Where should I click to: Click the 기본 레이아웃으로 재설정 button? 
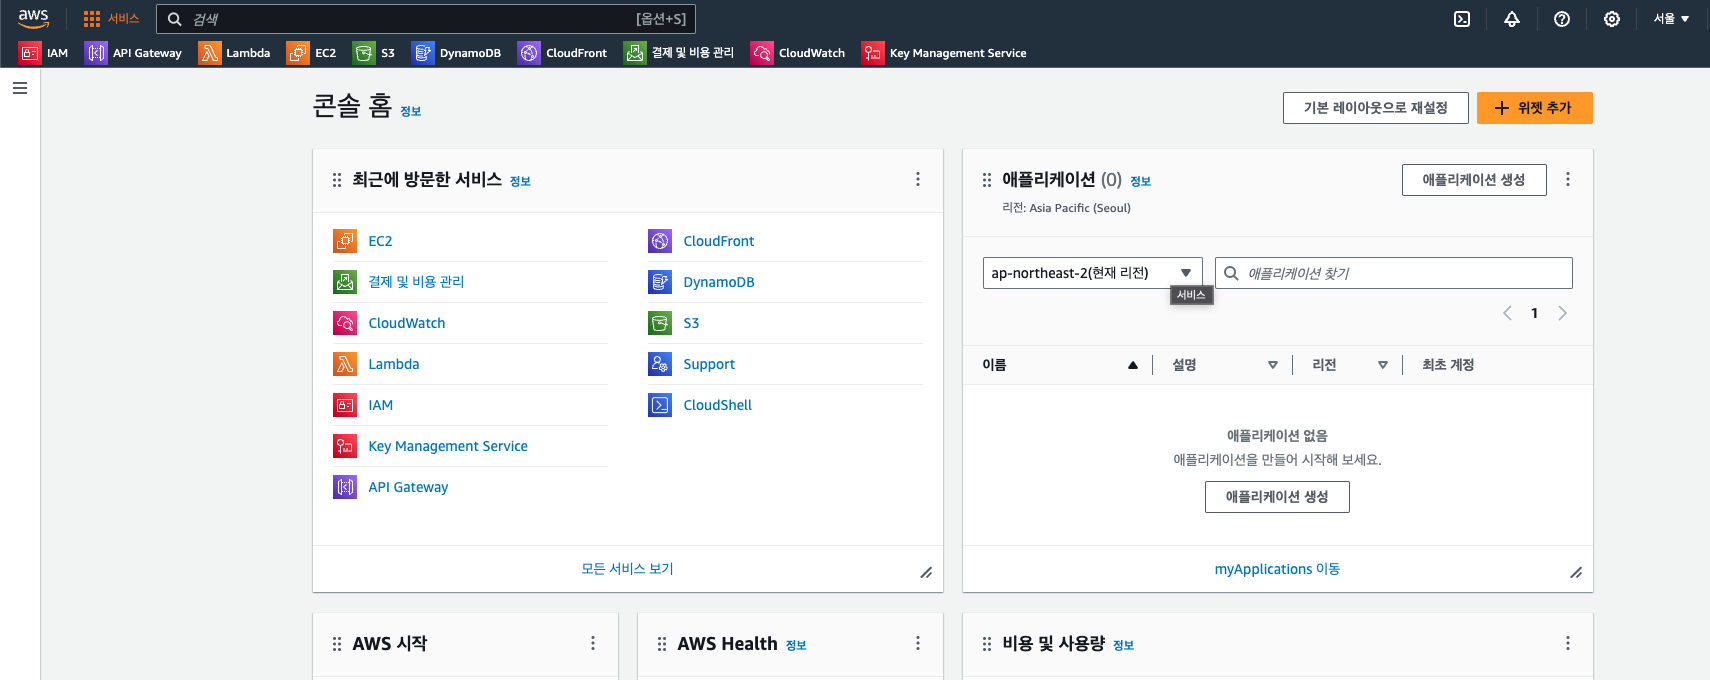click(1376, 108)
